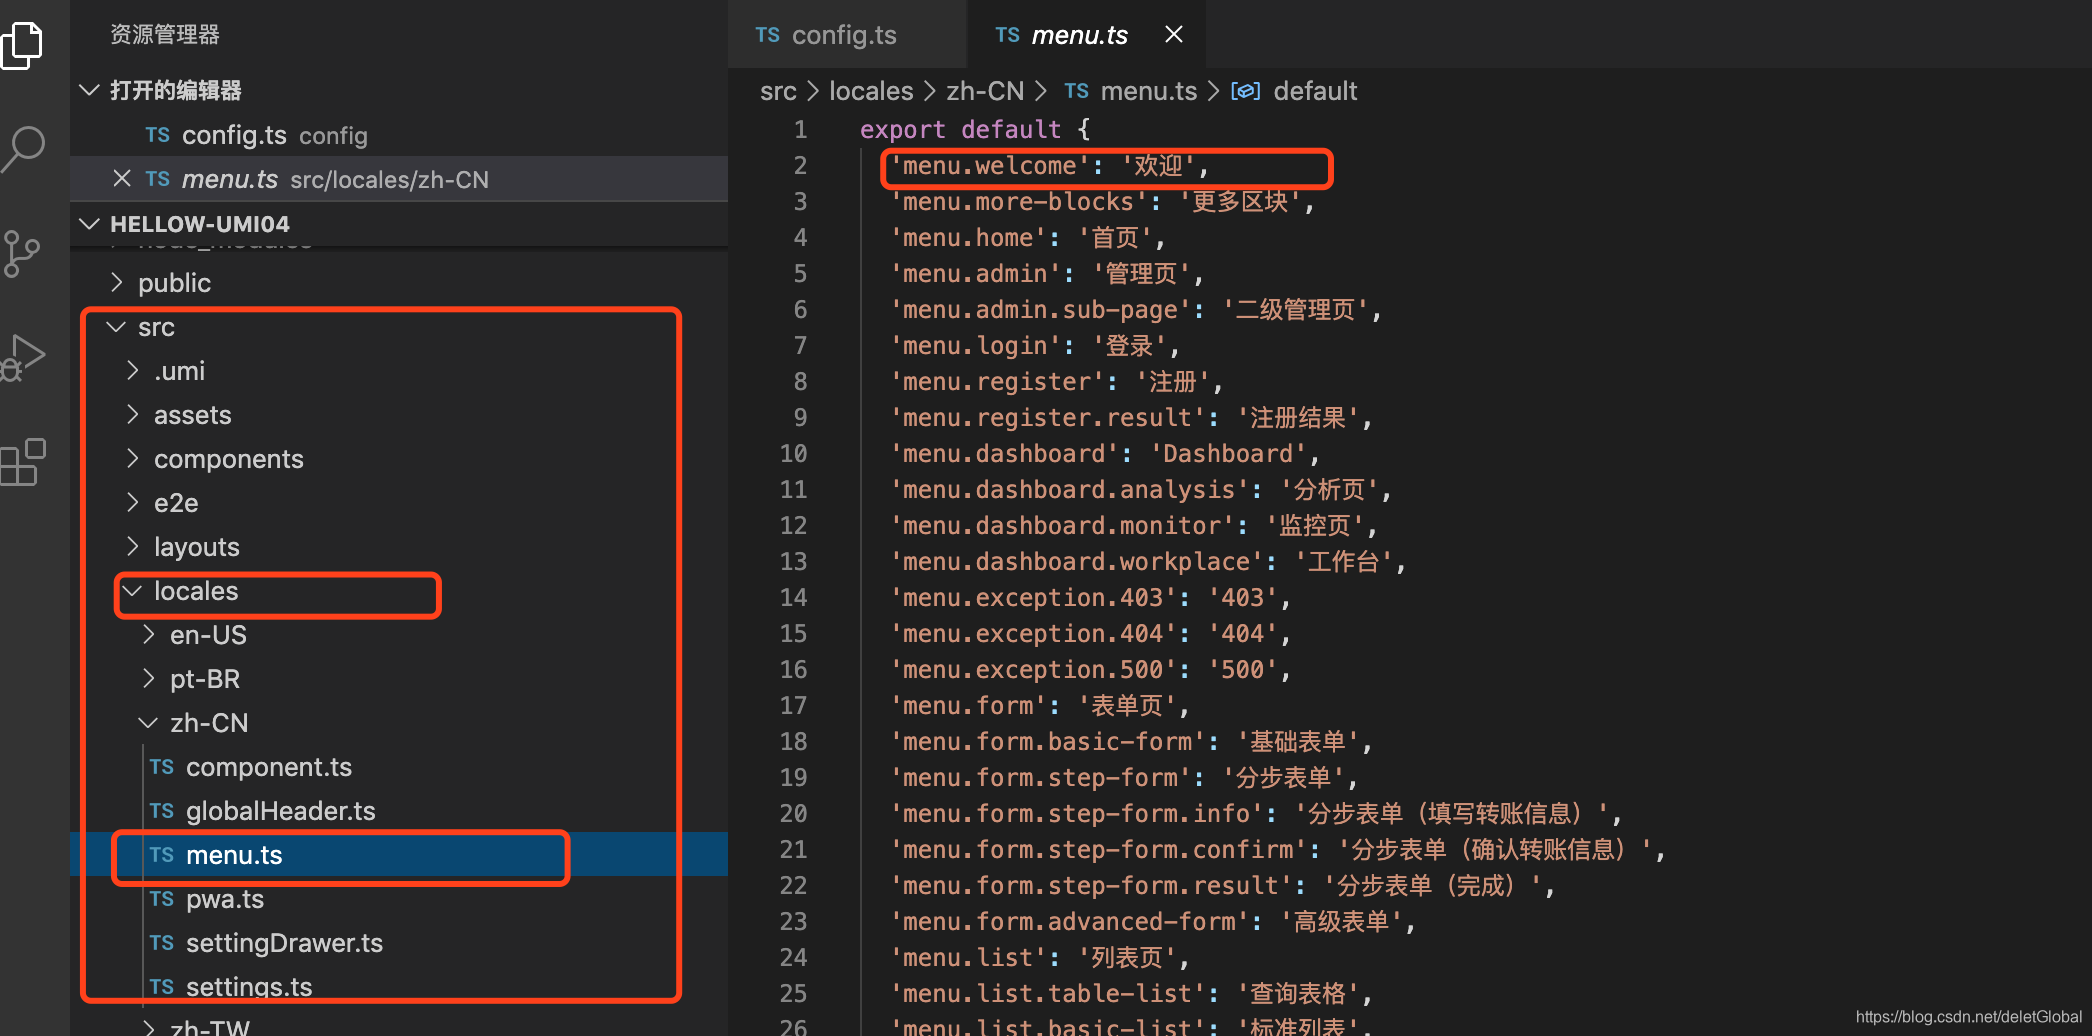The image size is (2092, 1036).
Task: Open globalHeader.ts in the file tree
Action: click(x=281, y=811)
